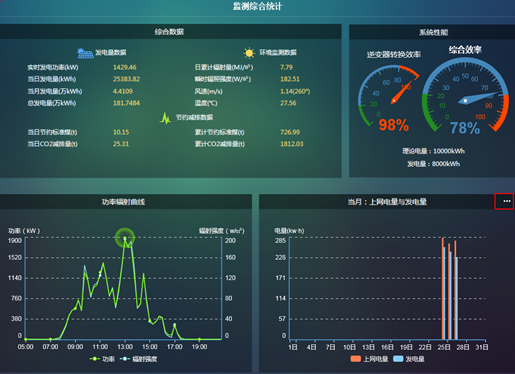Screen dimensions: 515x374
Task: Toggle the blue 发电量 legend series
Action: tap(409, 359)
